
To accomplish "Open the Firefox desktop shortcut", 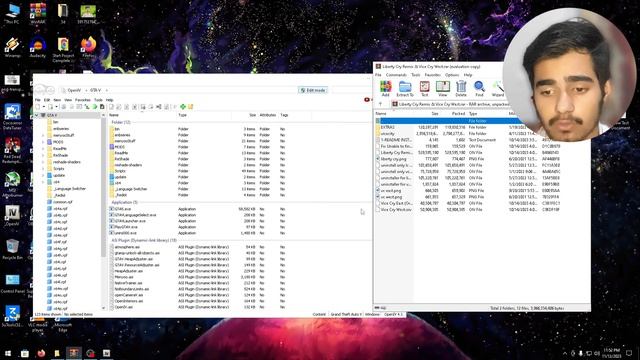I will [x=89, y=47].
